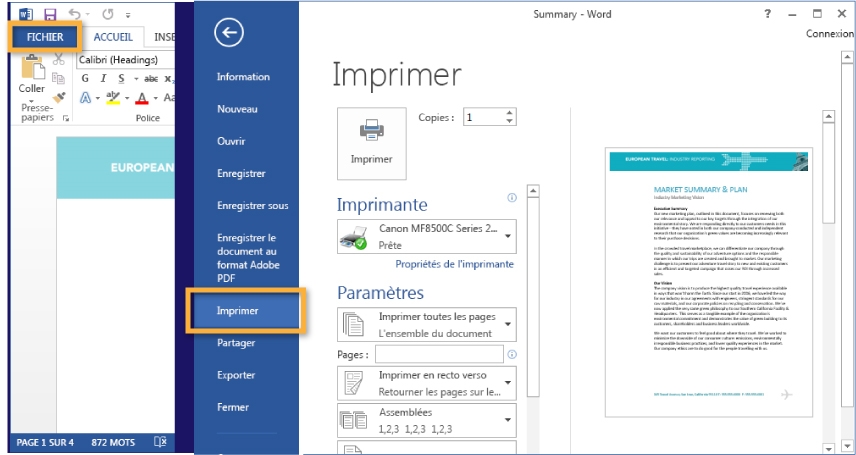Open the Imprimer toutes les pages dropdown

(427, 324)
